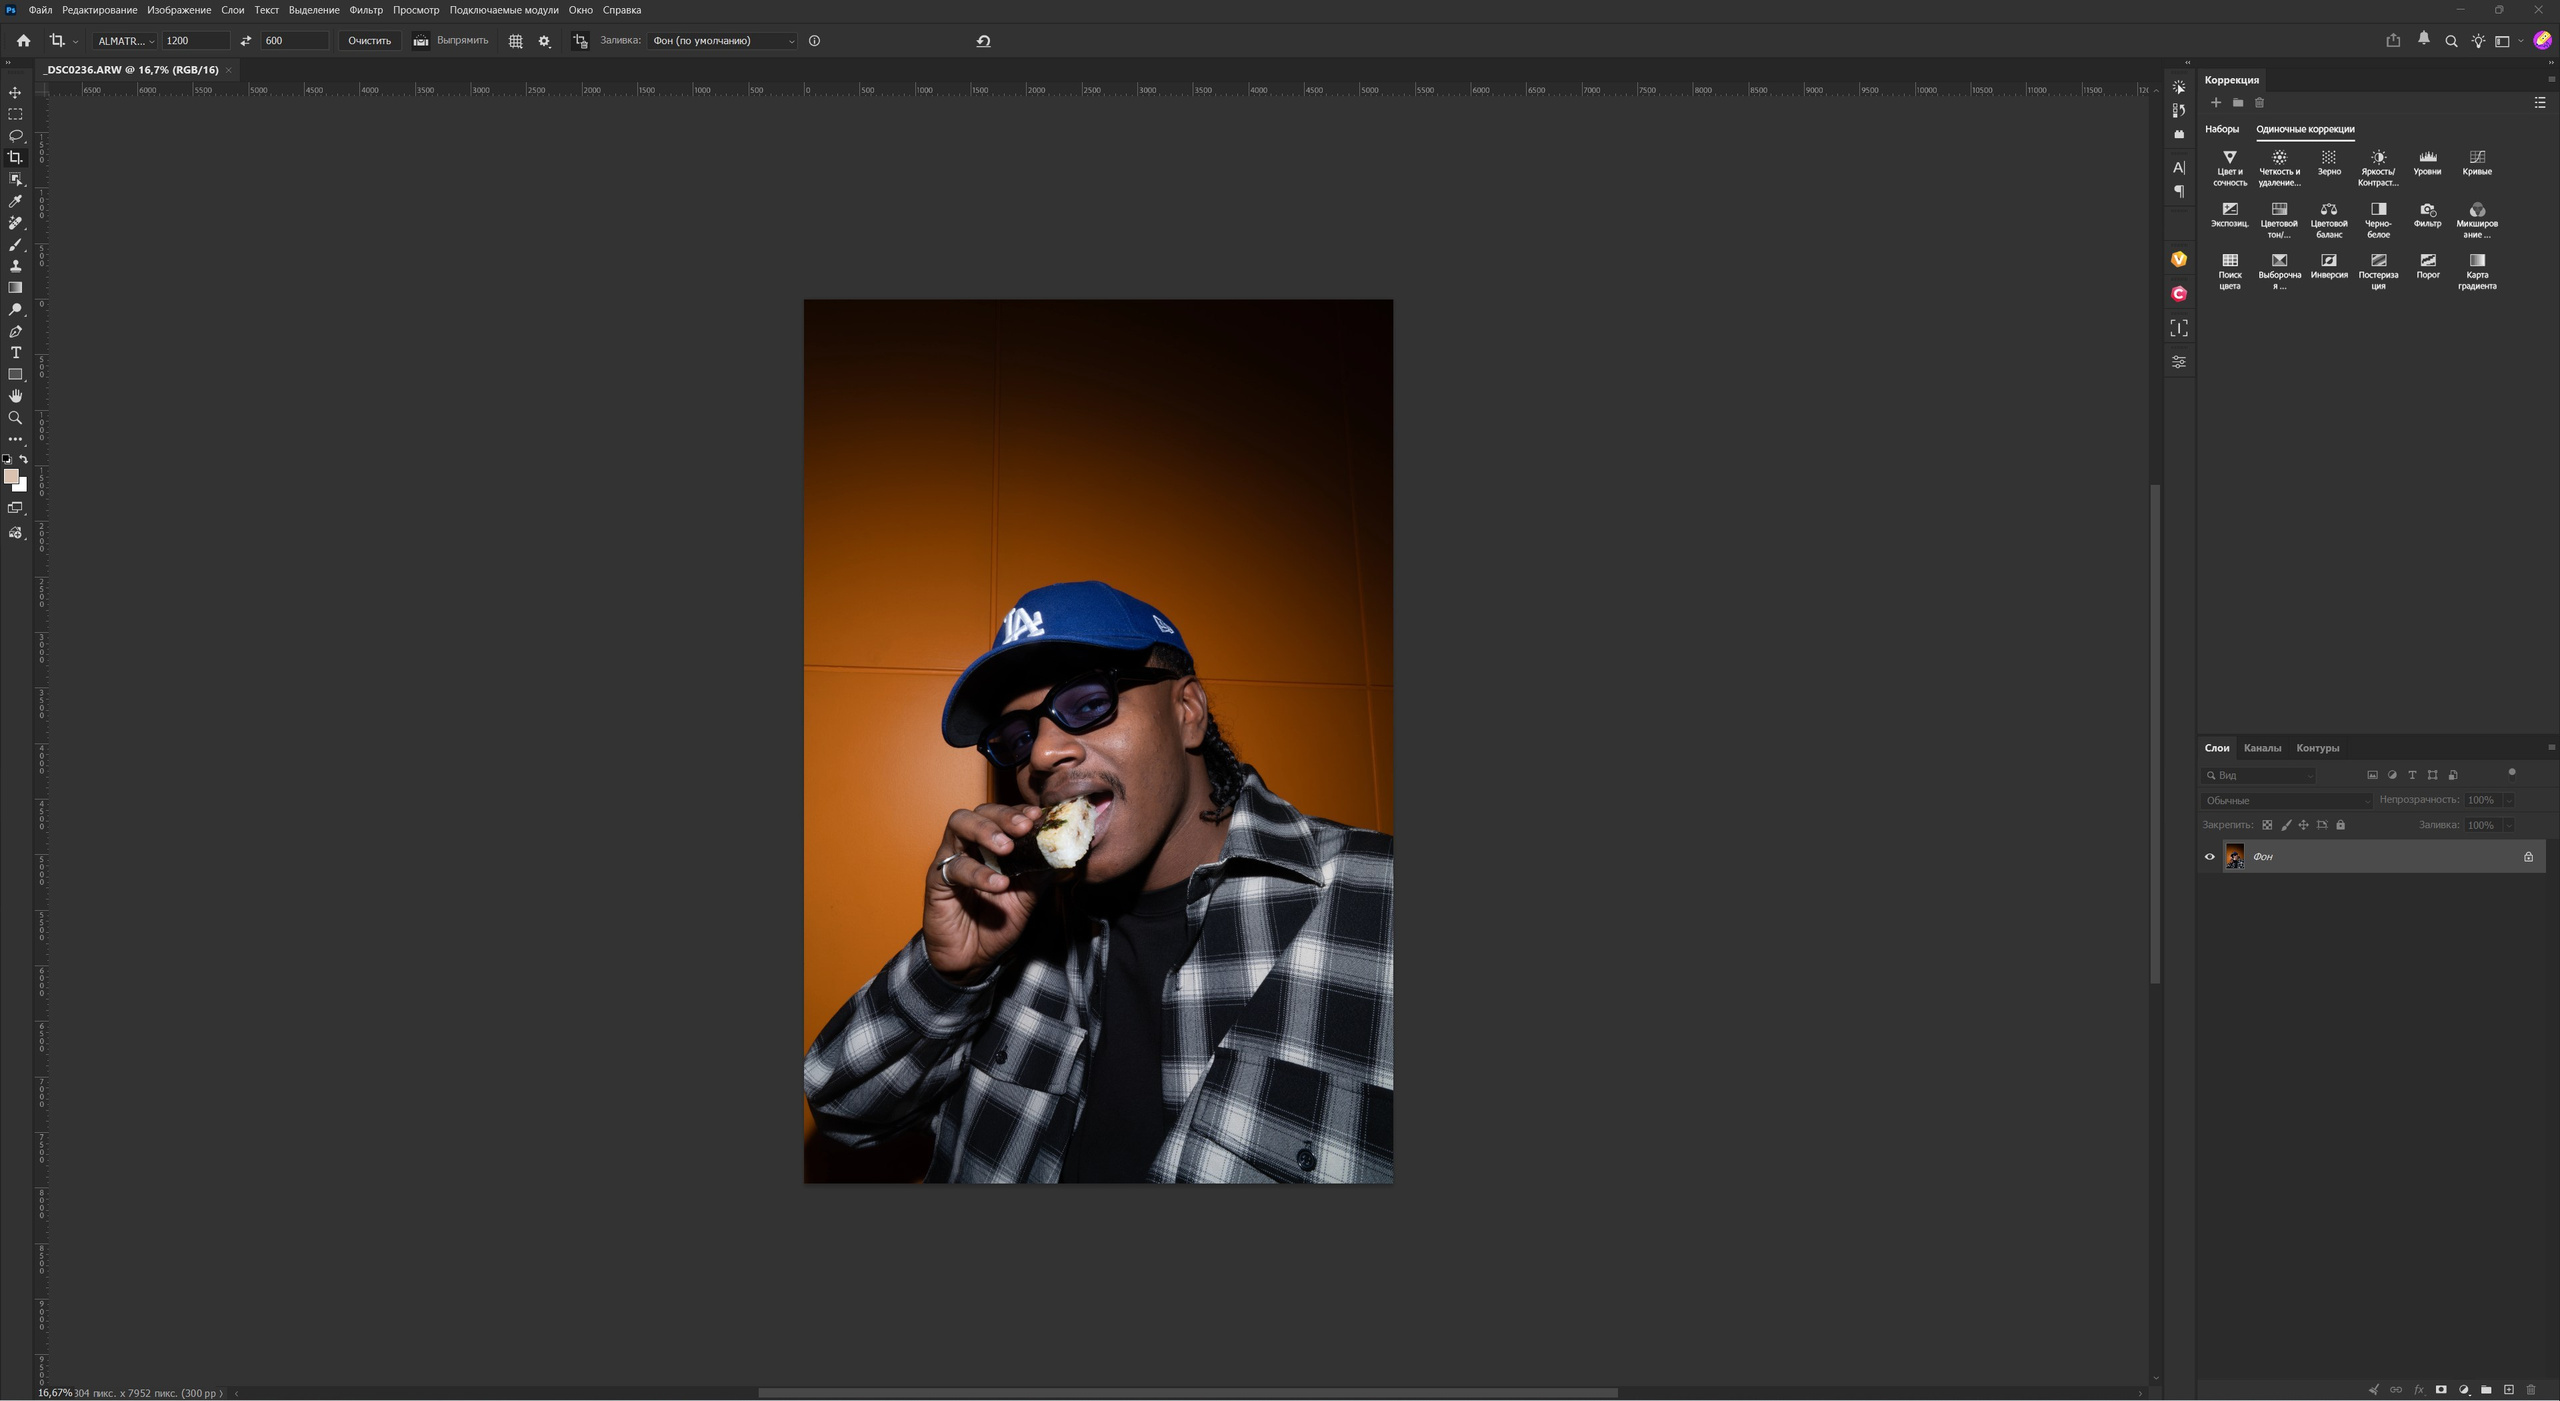This screenshot has width=2560, height=1401.
Task: Toggle lock all on layer
Action: pyautogui.click(x=2340, y=825)
